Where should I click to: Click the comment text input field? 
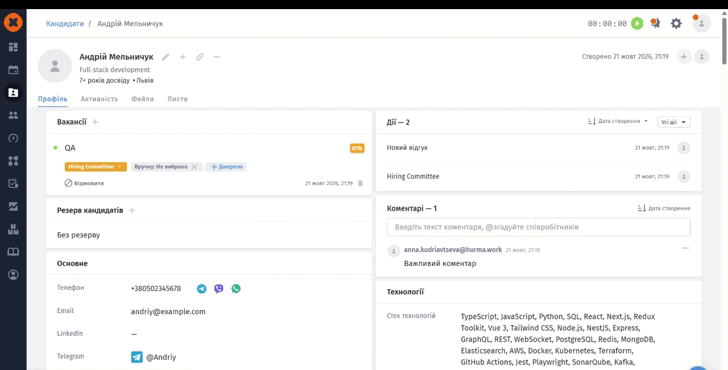pyautogui.click(x=539, y=227)
